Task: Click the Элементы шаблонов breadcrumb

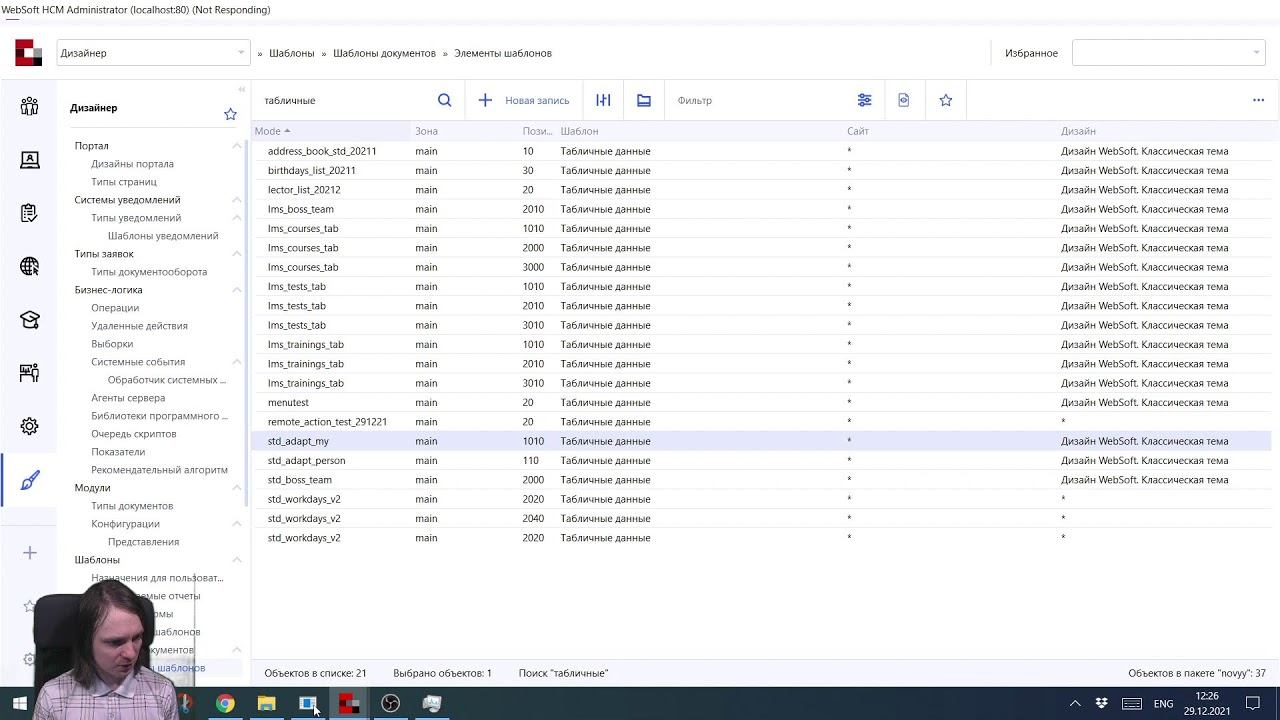Action: (503, 53)
